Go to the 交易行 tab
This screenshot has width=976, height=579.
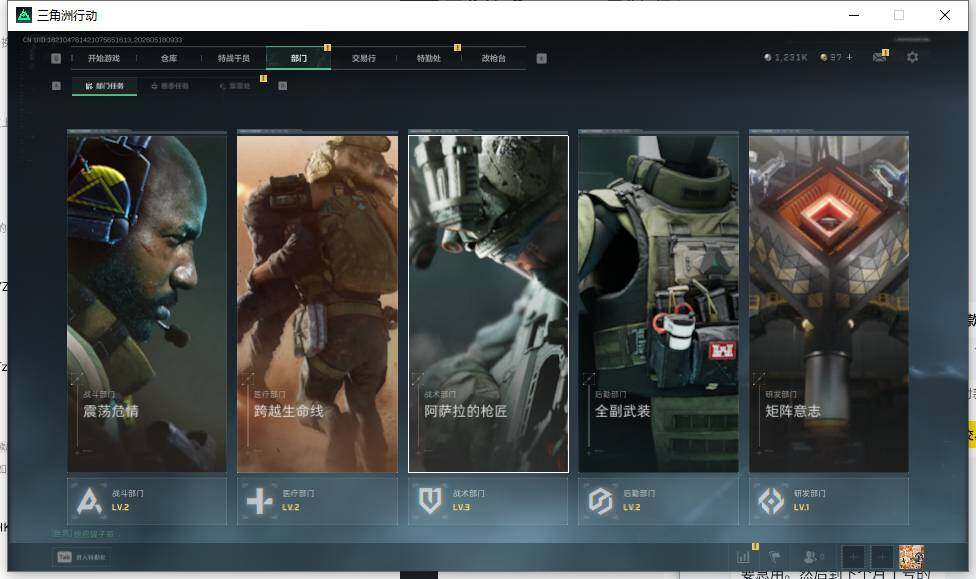click(x=364, y=58)
